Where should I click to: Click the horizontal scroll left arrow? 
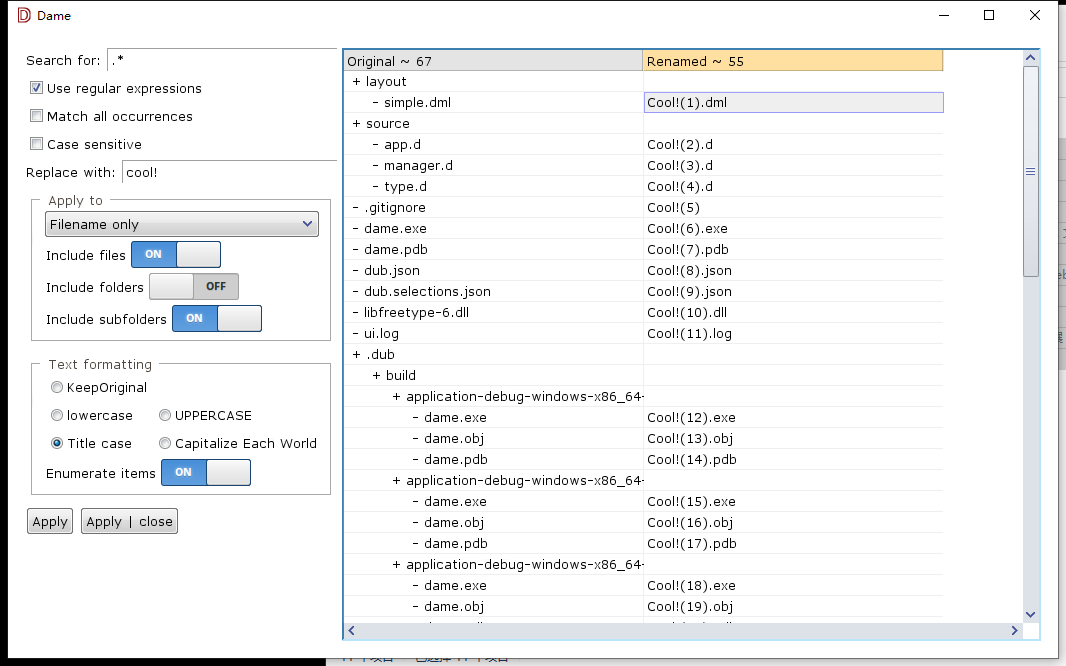[x=351, y=631]
